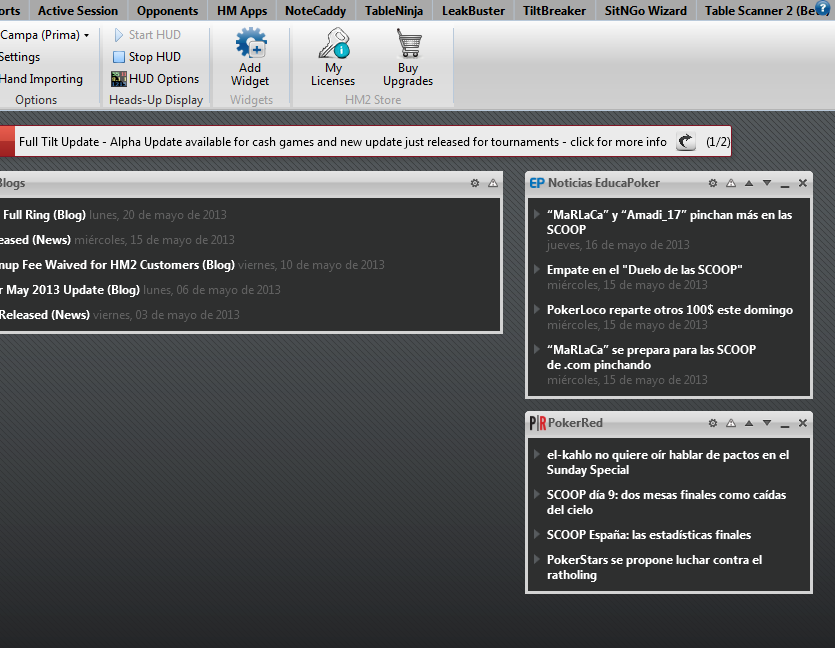Open "SCOOP España: las estadísticas finales" article

coord(648,535)
